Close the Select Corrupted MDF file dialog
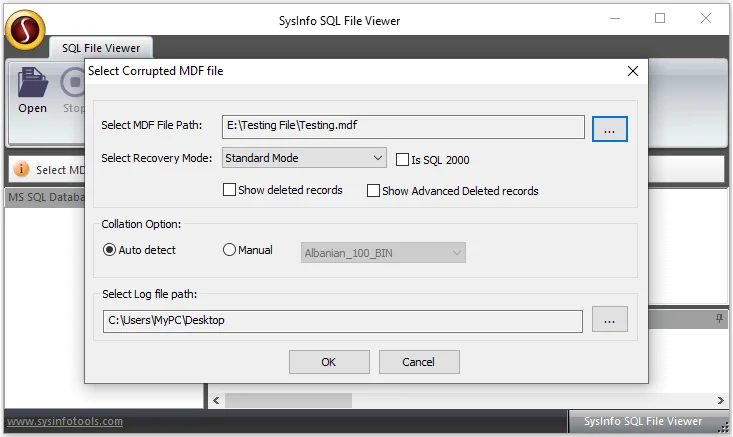 pyautogui.click(x=632, y=71)
